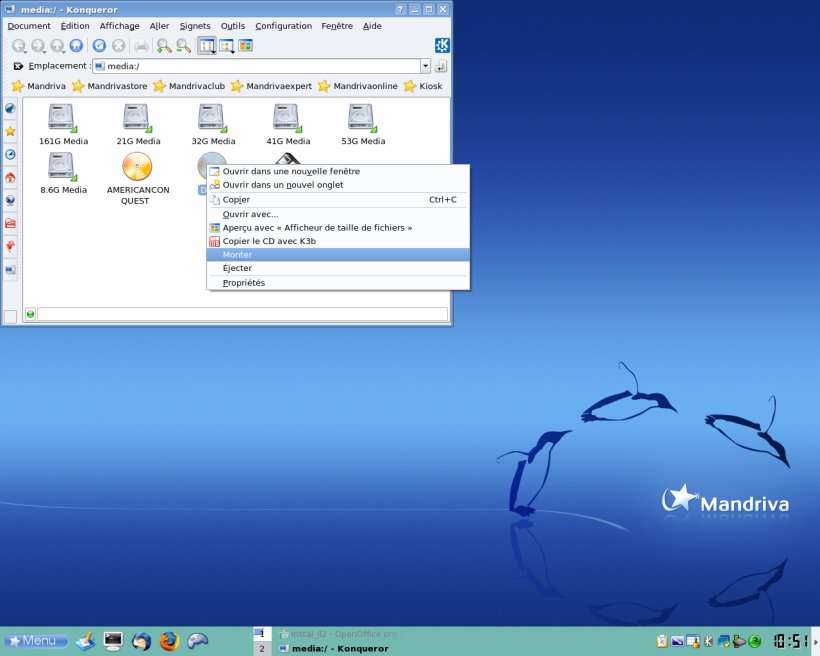Open the Édition menu
This screenshot has height=656, width=820.
tap(75, 26)
